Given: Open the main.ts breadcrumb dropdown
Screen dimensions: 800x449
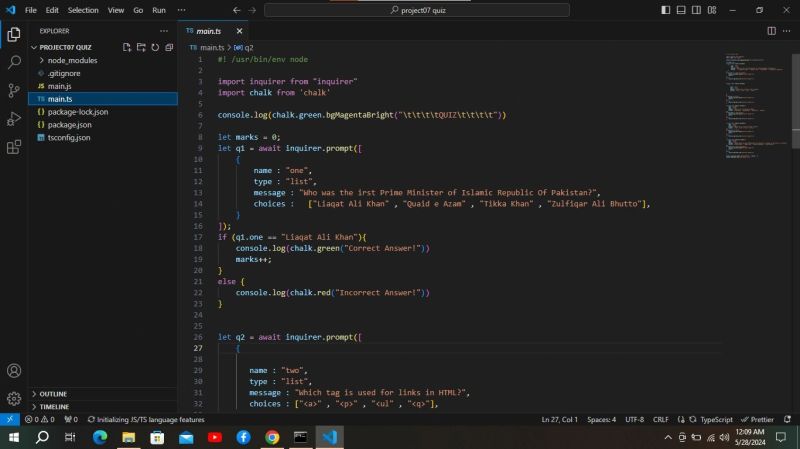Looking at the screenshot, I should click(207, 47).
